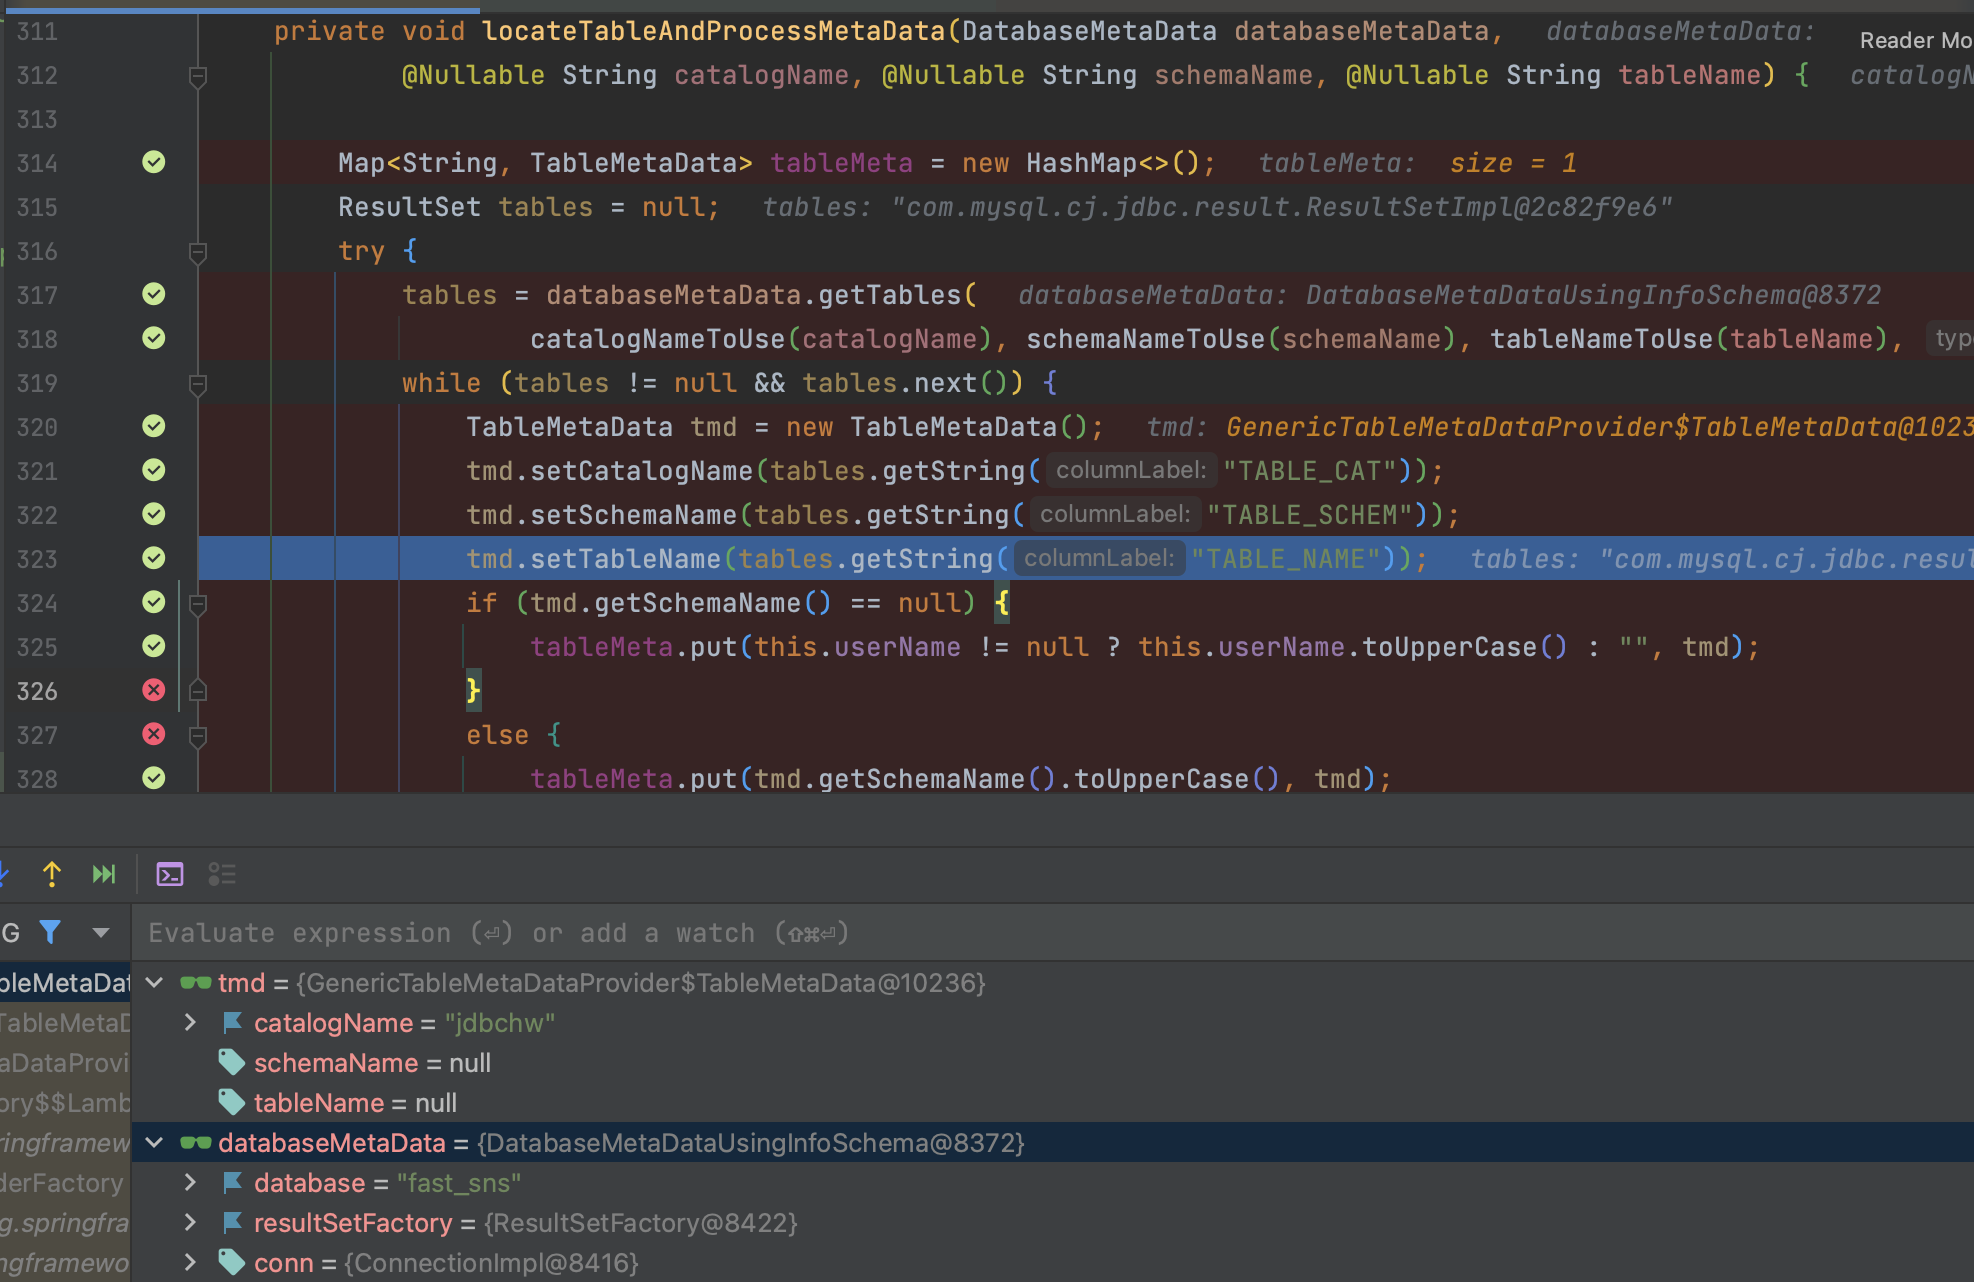The image size is (1974, 1282).
Task: Open thread selector dropdown arrow
Action: click(x=101, y=933)
